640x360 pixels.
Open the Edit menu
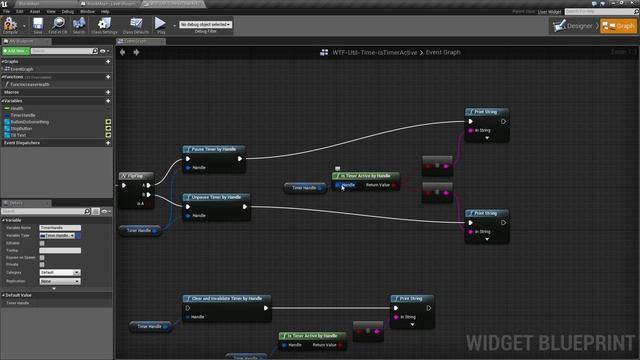pos(20,11)
